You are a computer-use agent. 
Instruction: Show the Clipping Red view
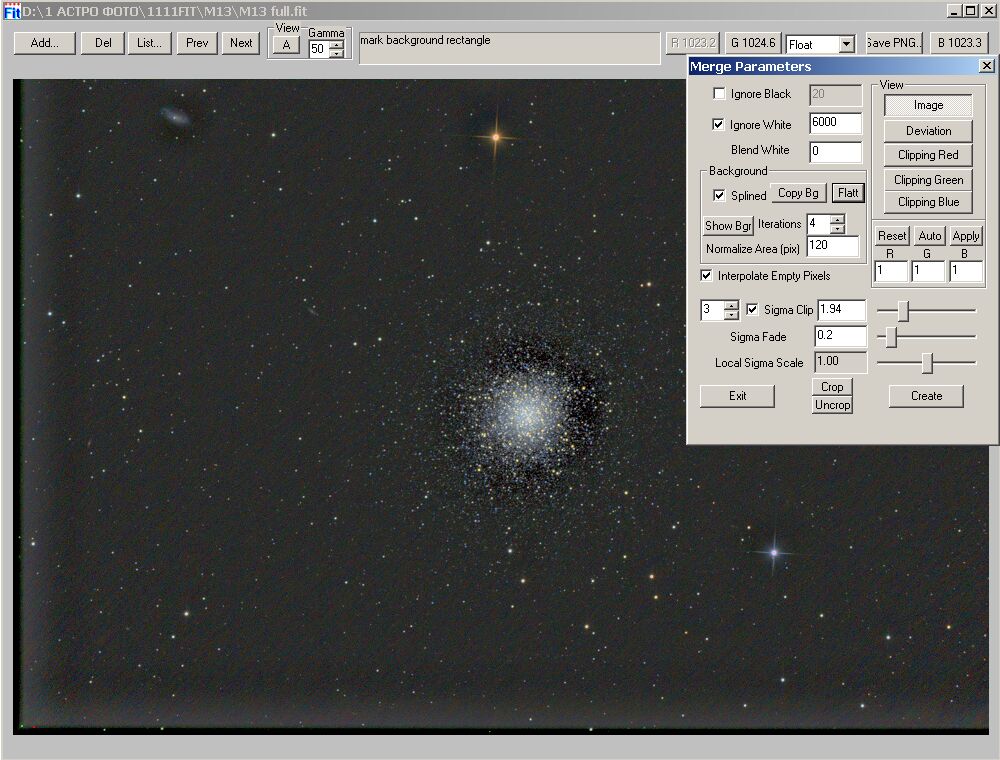pos(928,155)
